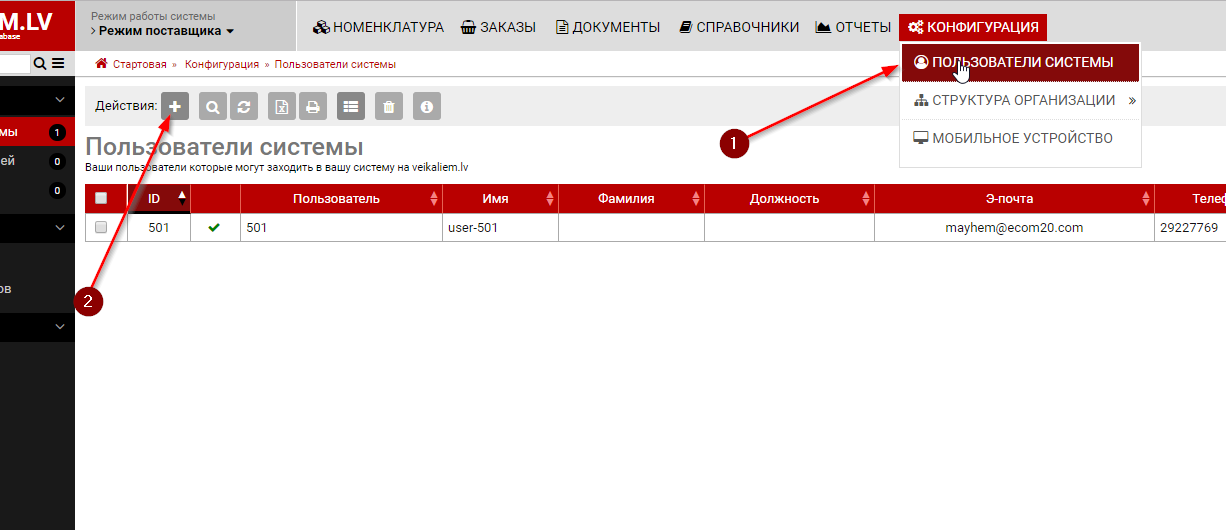Click the plus icon to add a user
The width and height of the screenshot is (1226, 530).
[x=175, y=106]
